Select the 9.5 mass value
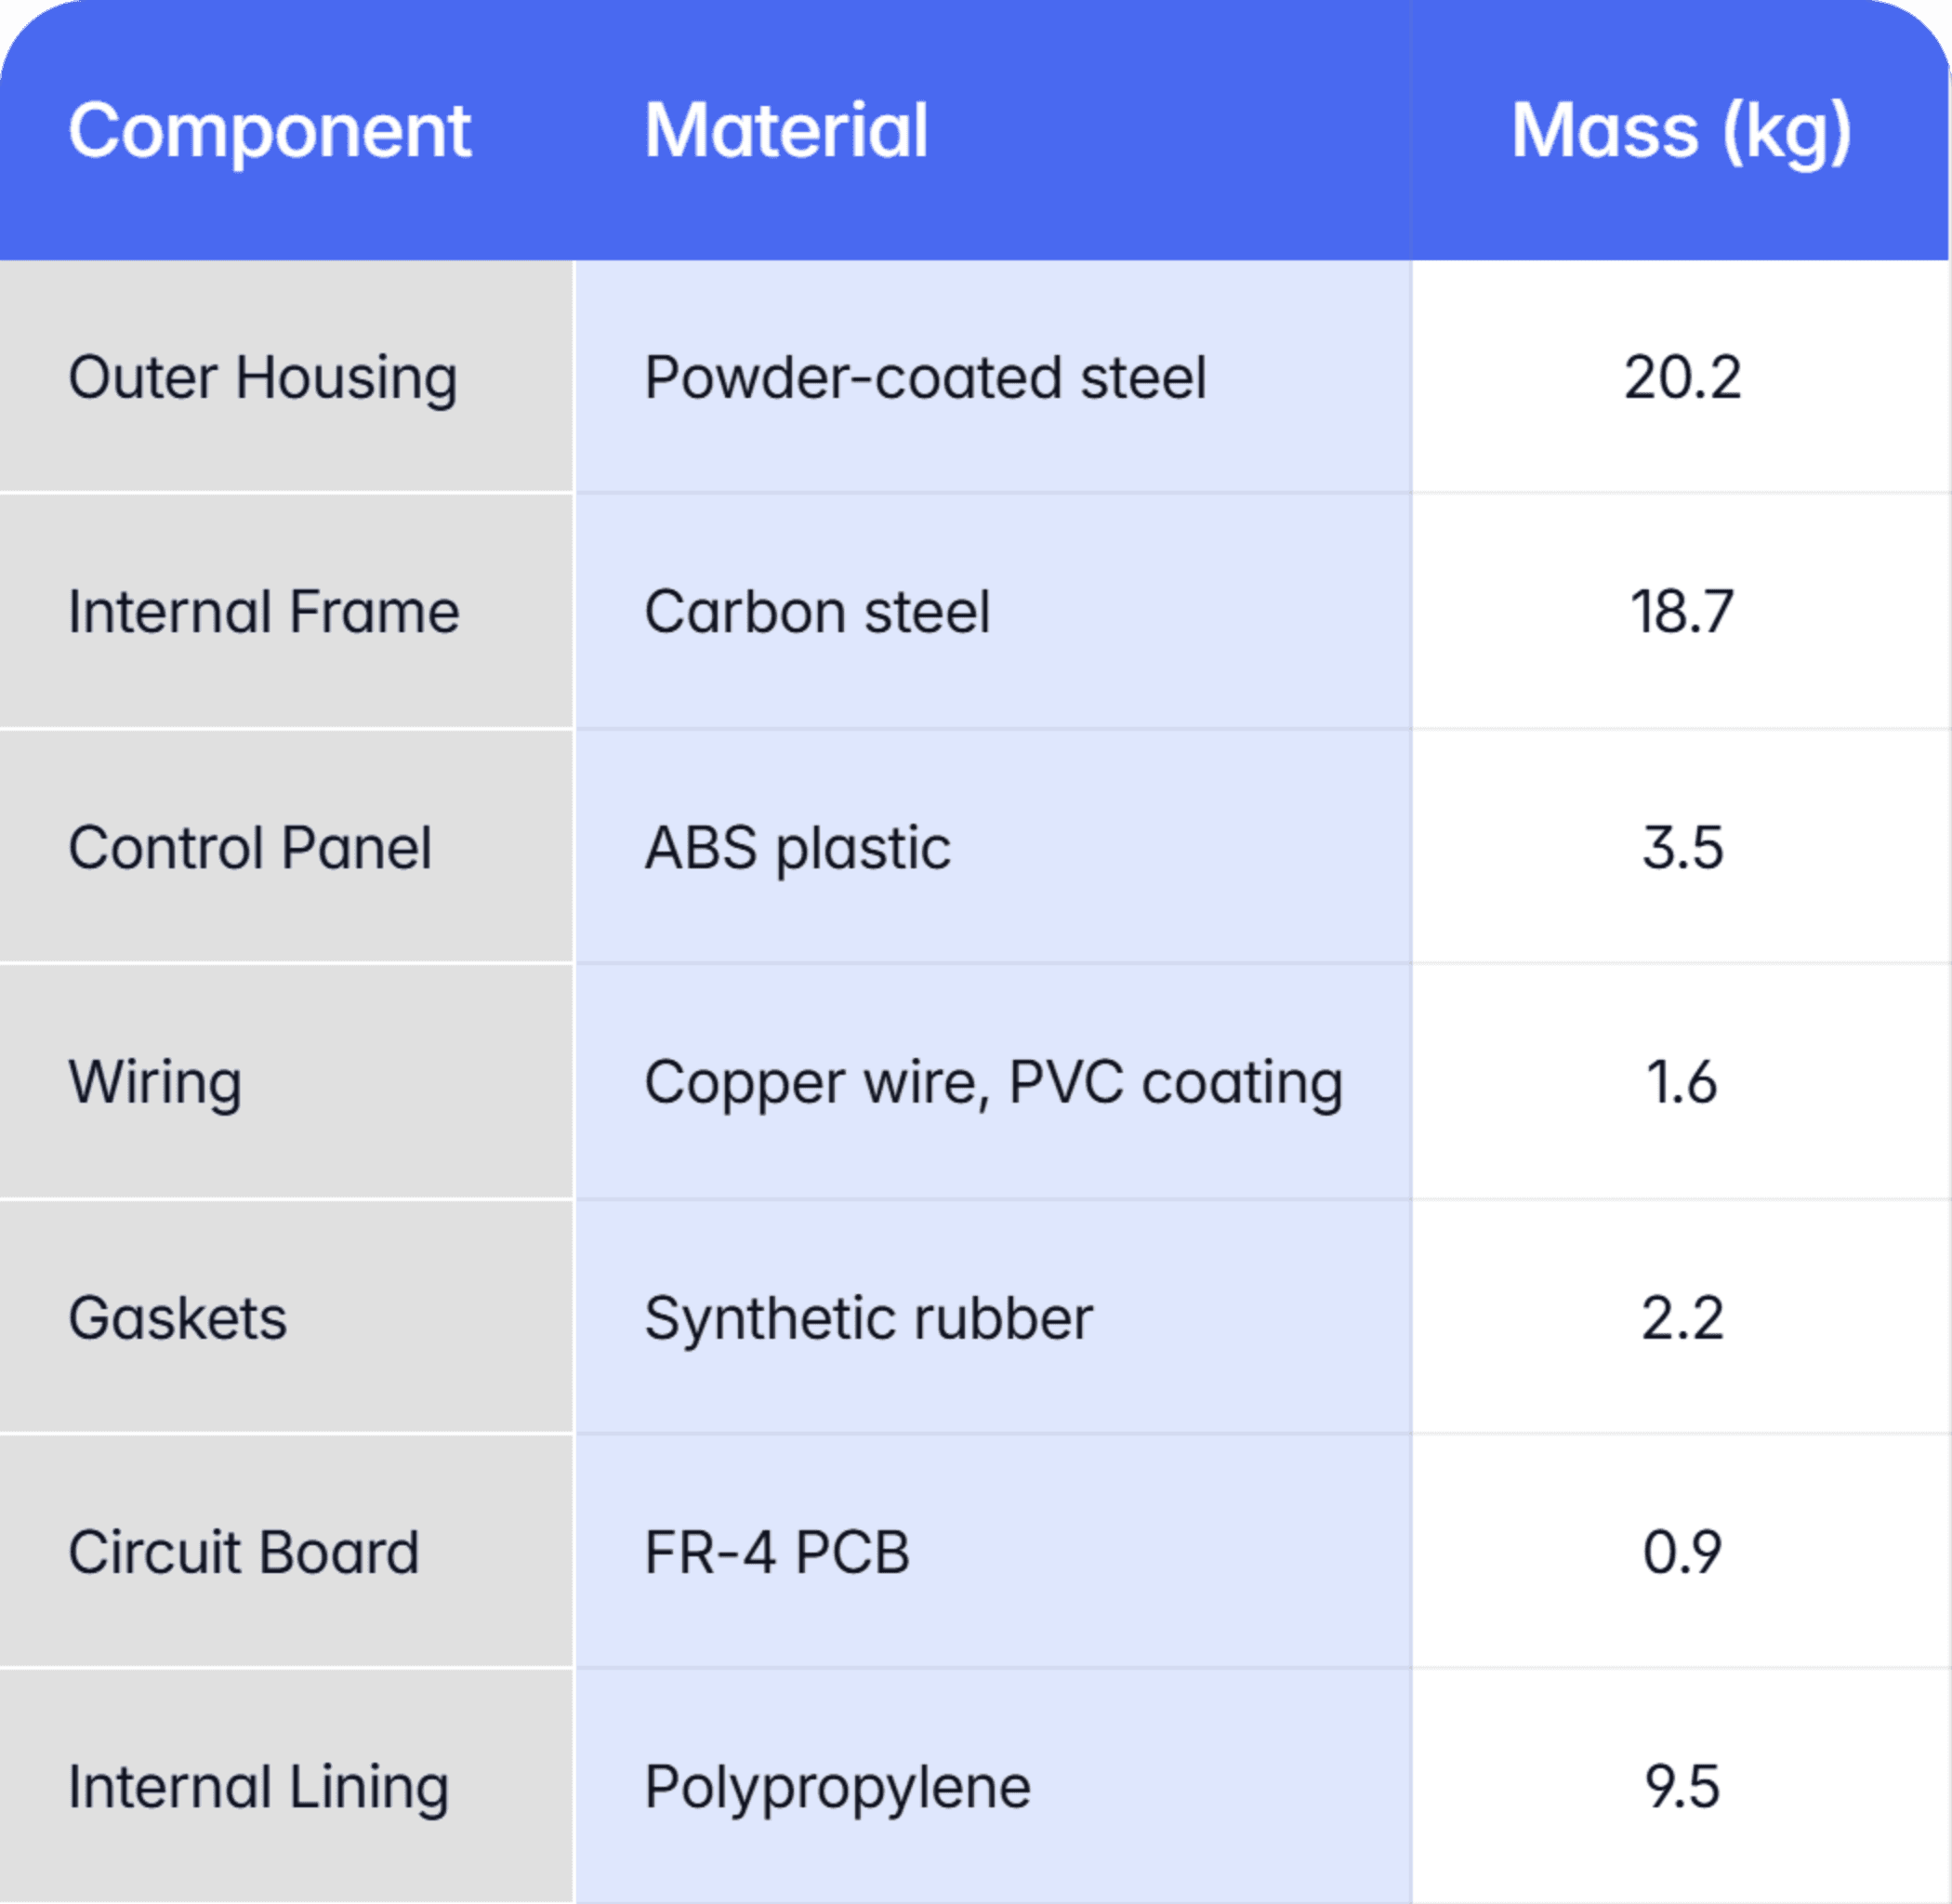Image resolution: width=1952 pixels, height=1904 pixels. point(1682,1787)
